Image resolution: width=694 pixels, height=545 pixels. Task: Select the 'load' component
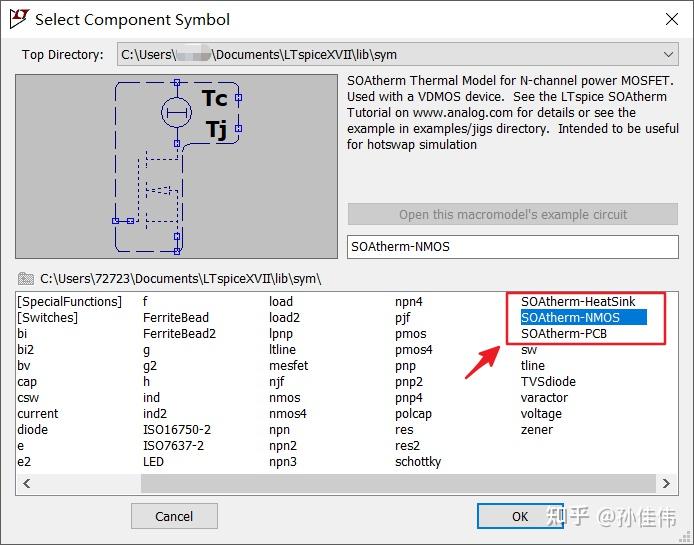click(x=281, y=301)
